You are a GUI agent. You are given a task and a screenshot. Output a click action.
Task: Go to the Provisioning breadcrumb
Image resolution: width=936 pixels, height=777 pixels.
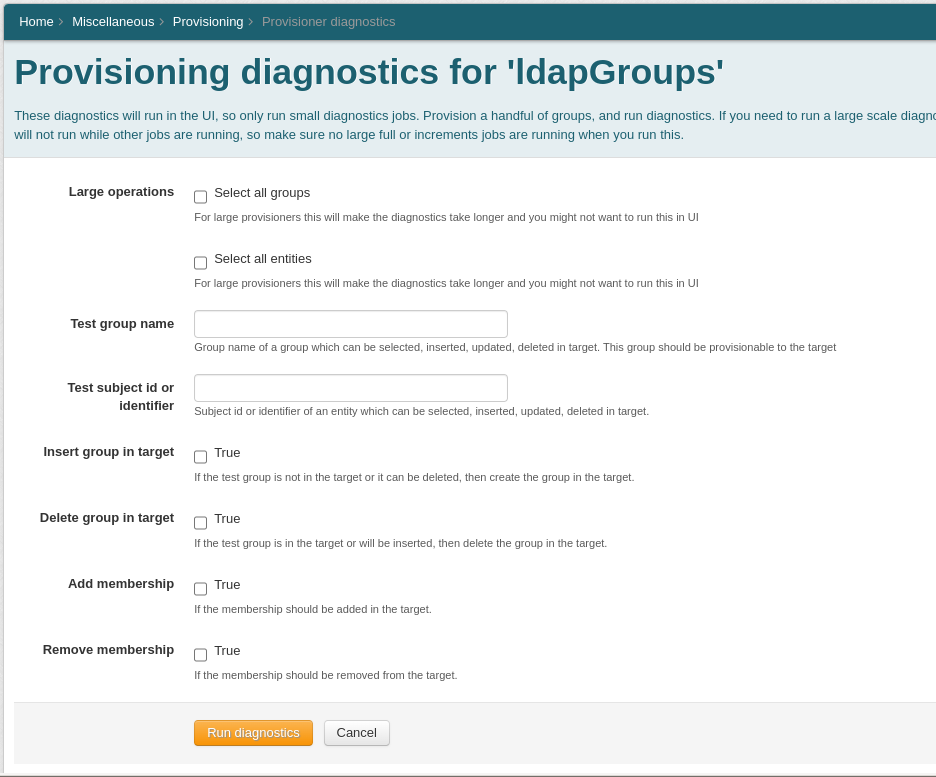tap(208, 21)
